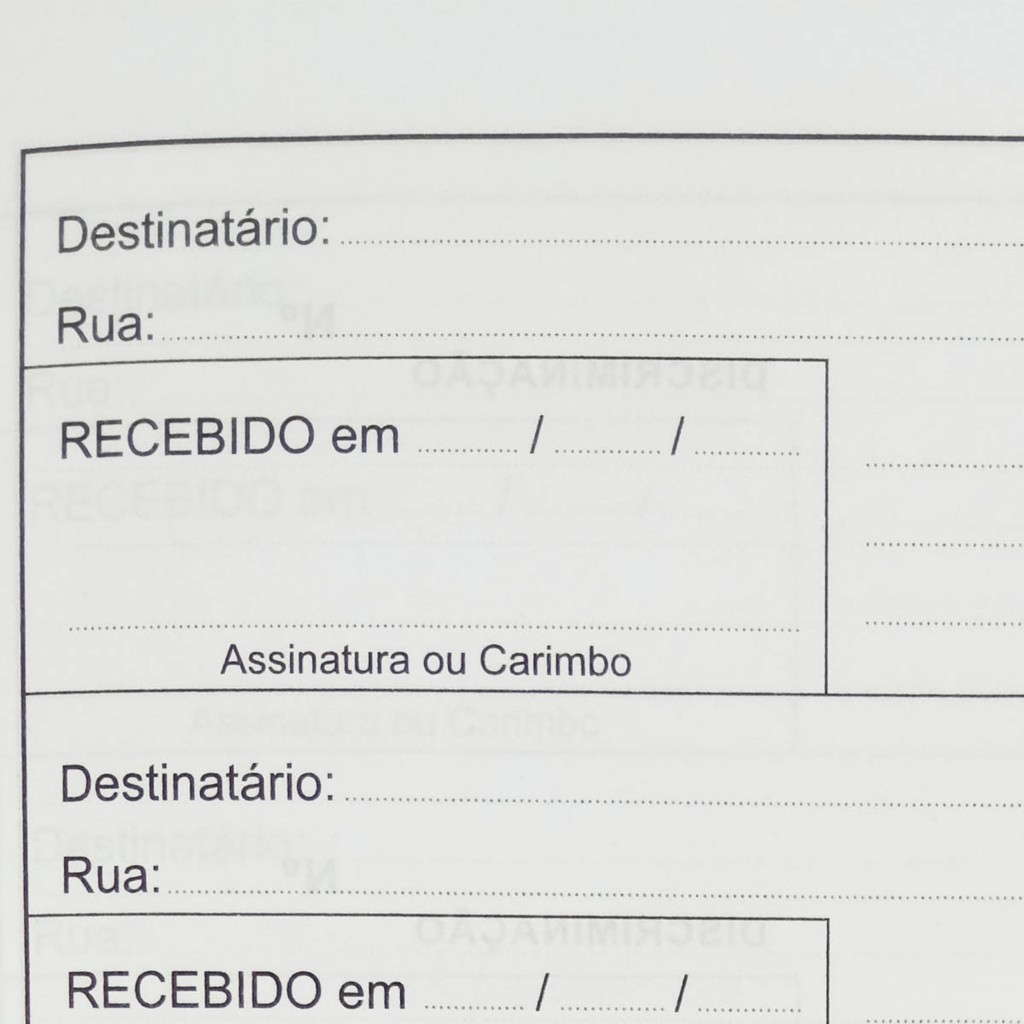Click the upper Rua label
Screen dimensions: 1024x1024
[x=105, y=327]
